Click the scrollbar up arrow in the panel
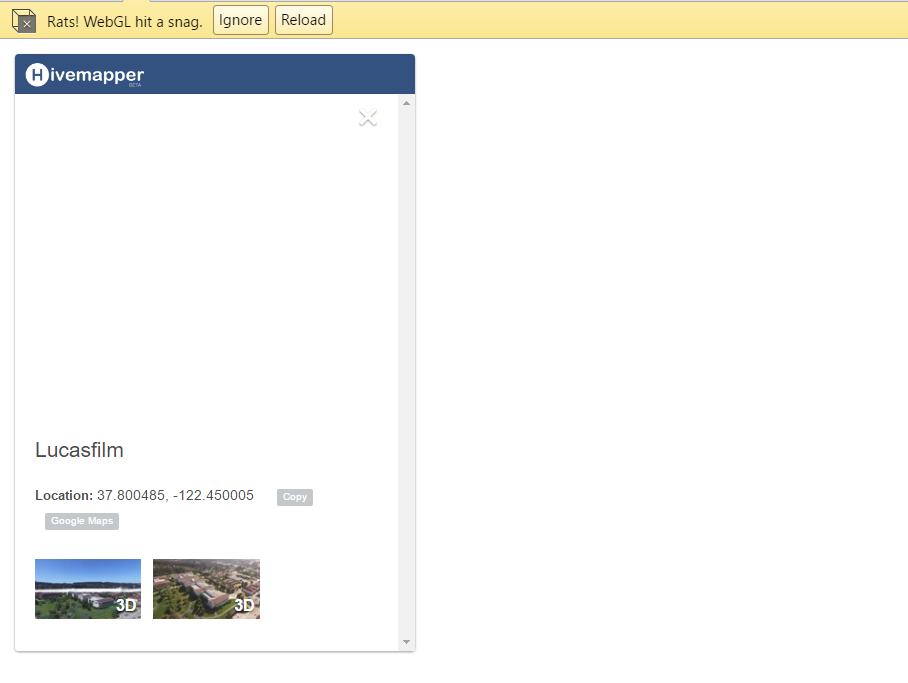Image resolution: width=908 pixels, height=683 pixels. pyautogui.click(x=407, y=103)
